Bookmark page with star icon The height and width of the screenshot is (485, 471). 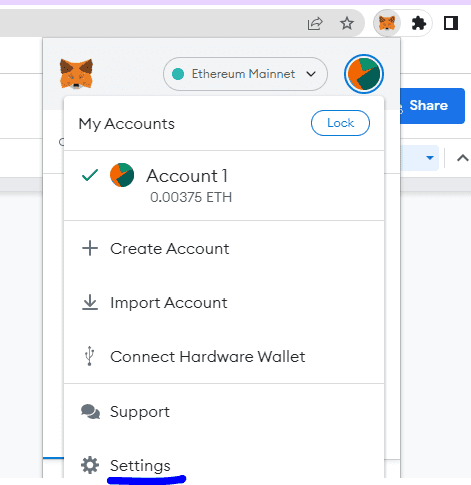click(347, 23)
